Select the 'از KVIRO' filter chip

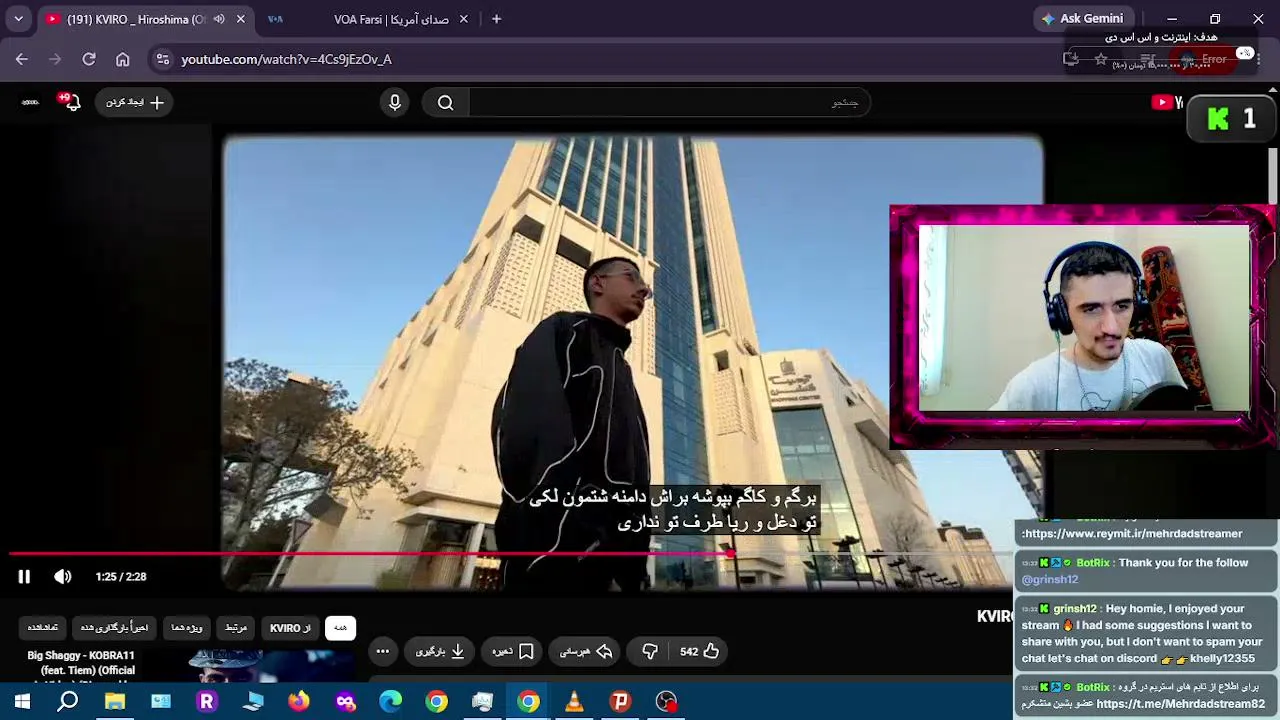pyautogui.click(x=290, y=628)
